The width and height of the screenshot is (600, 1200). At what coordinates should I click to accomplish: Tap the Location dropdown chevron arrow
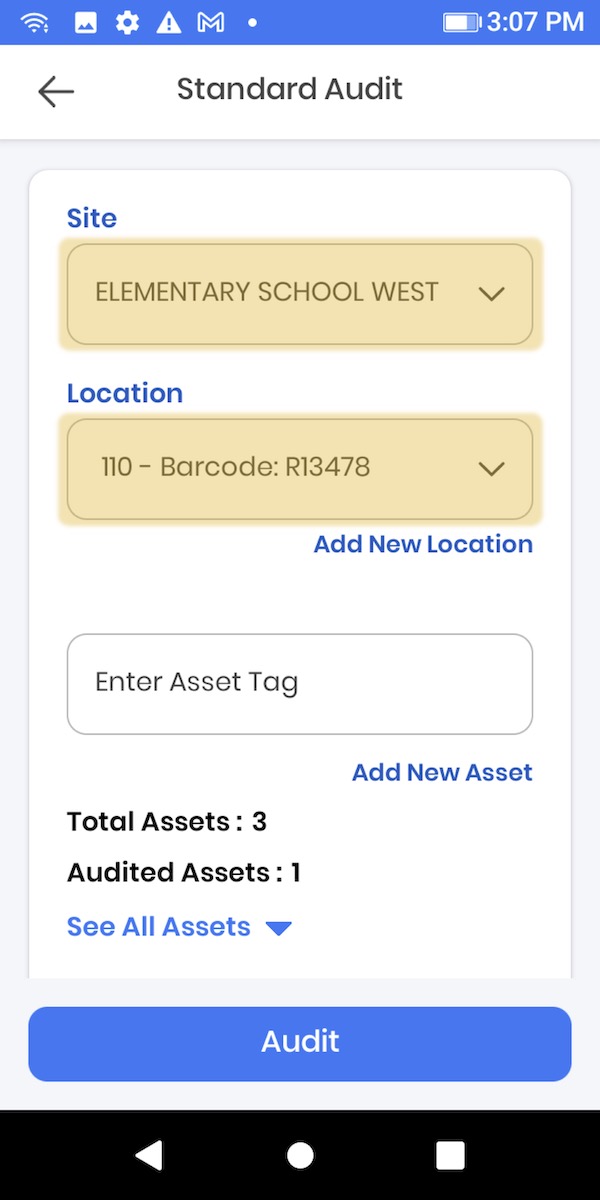(x=491, y=469)
